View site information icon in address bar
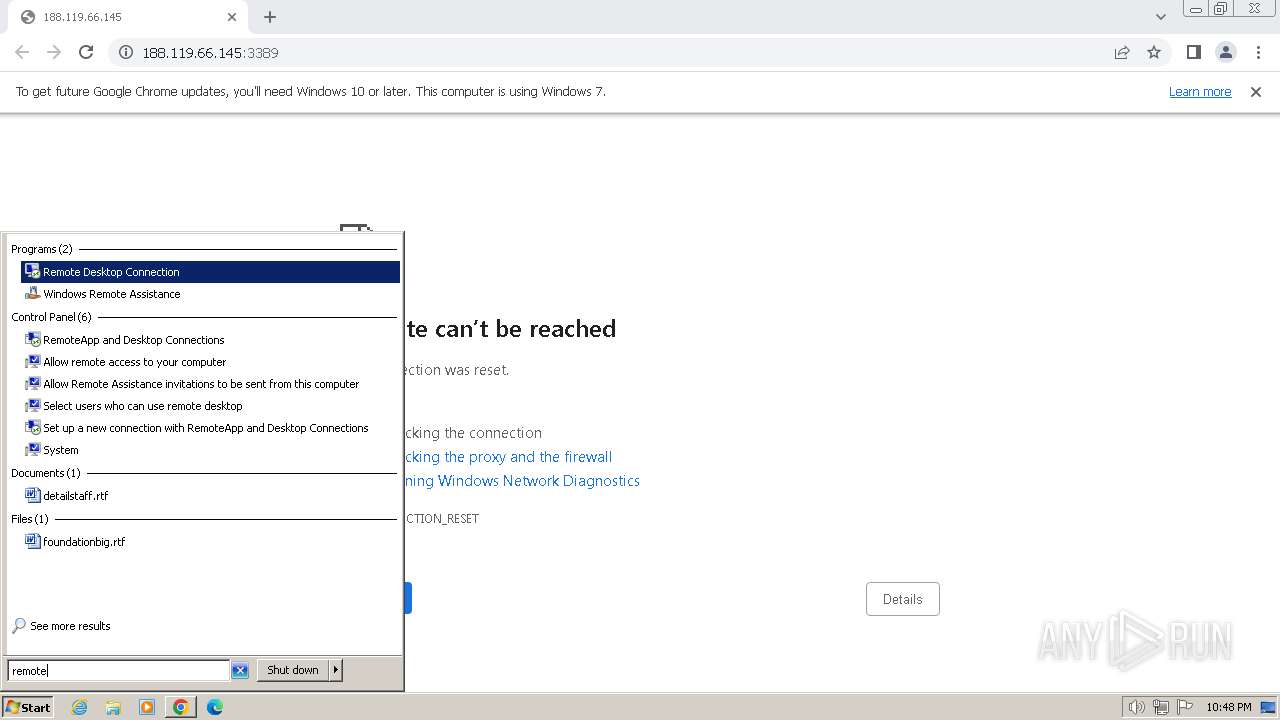This screenshot has height=720, width=1280. (126, 53)
